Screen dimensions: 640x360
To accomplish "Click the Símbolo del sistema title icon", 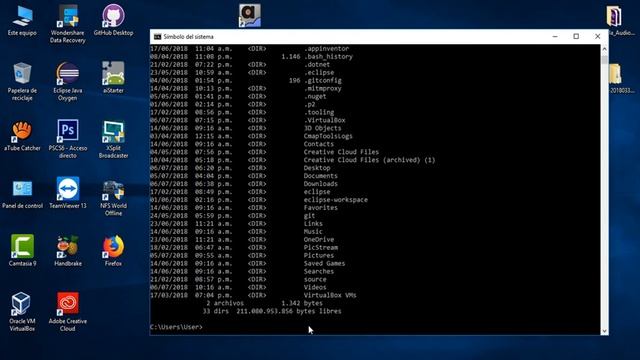I will [157, 37].
